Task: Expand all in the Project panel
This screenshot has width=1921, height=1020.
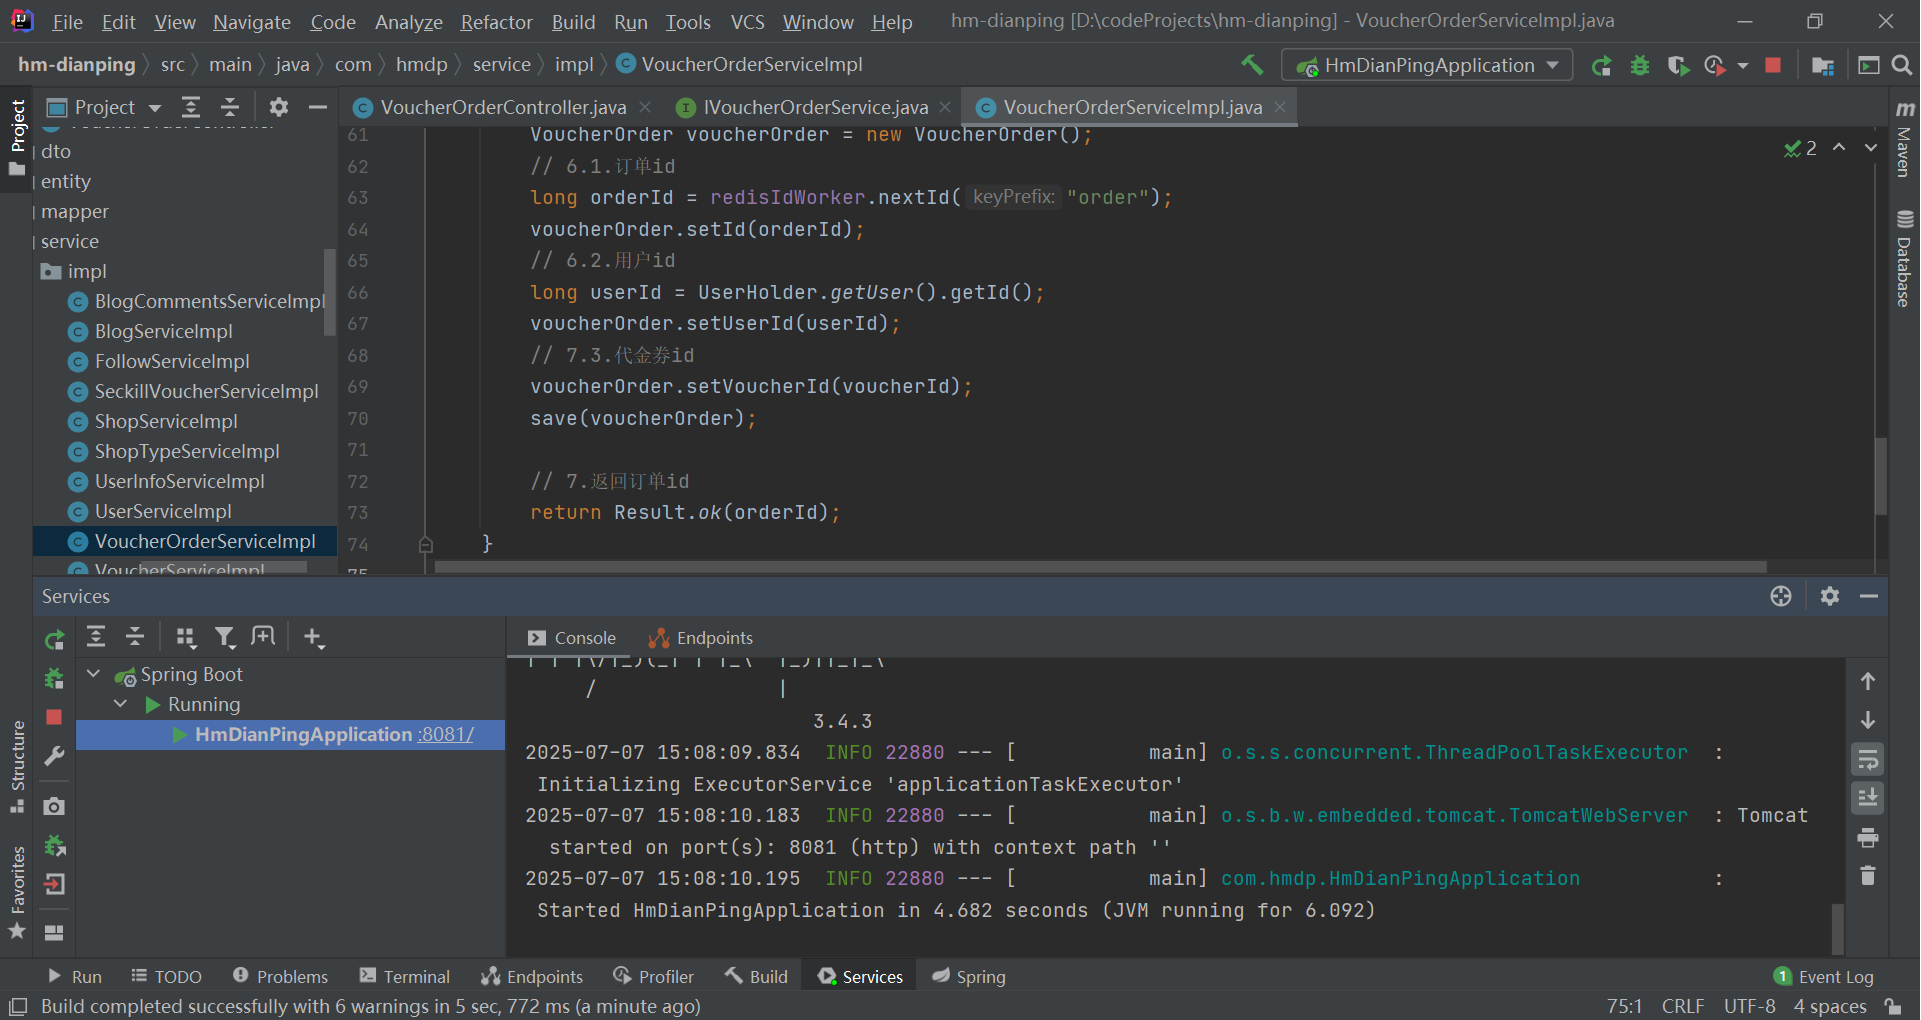Action: click(191, 107)
